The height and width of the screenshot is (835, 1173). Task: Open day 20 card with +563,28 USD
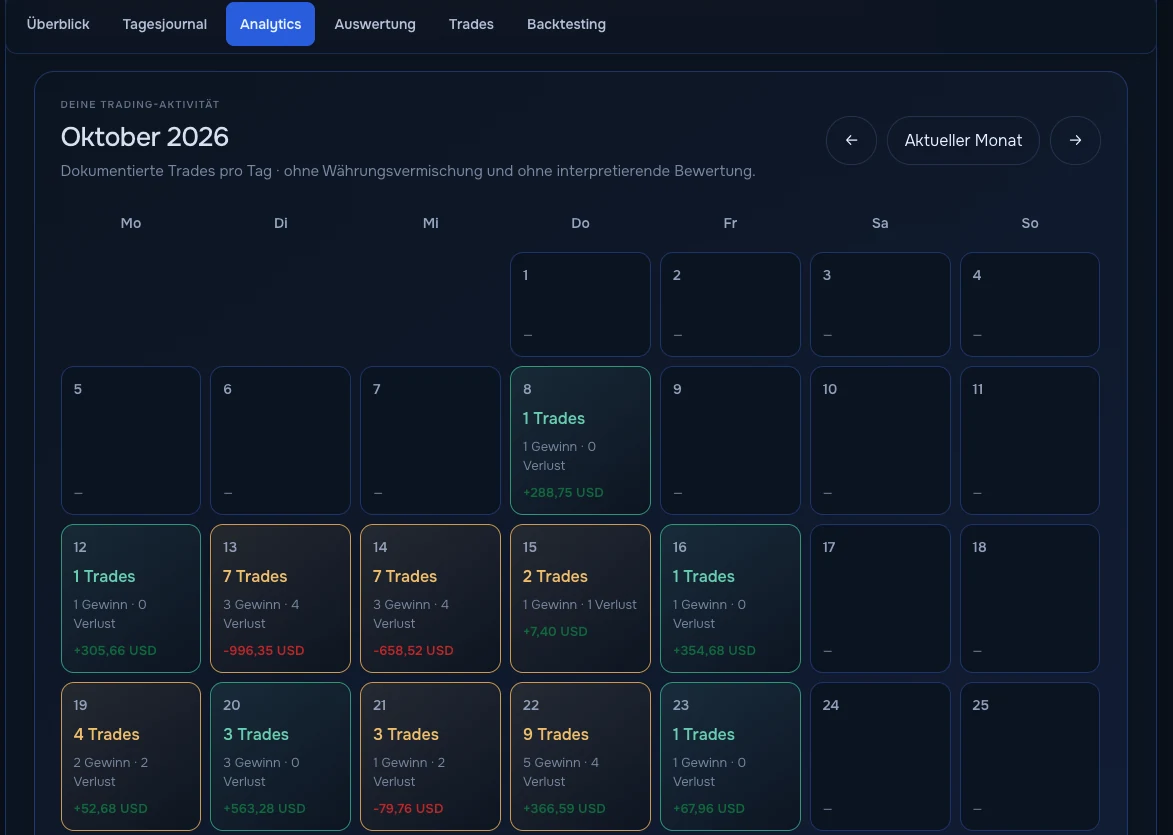point(281,756)
